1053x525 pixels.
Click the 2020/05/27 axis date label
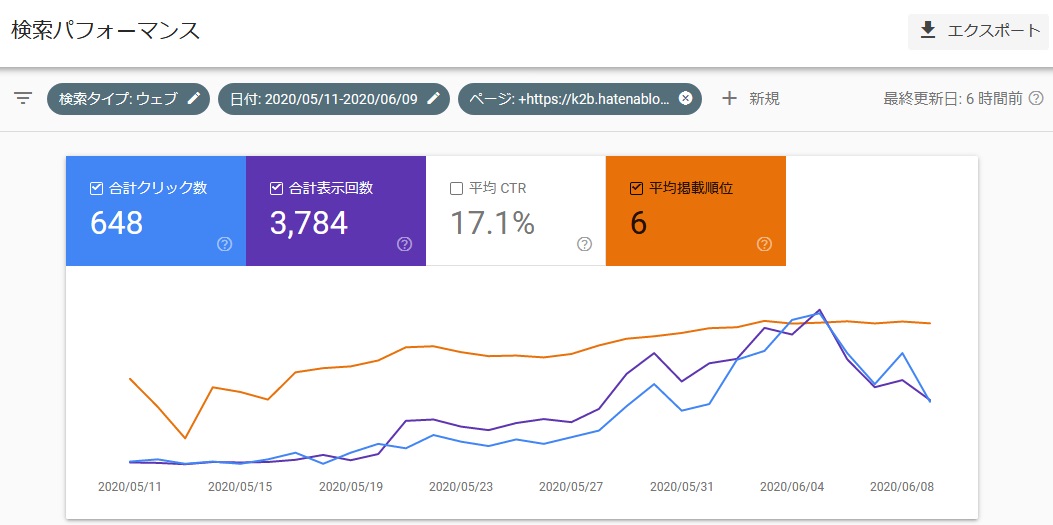(x=571, y=487)
